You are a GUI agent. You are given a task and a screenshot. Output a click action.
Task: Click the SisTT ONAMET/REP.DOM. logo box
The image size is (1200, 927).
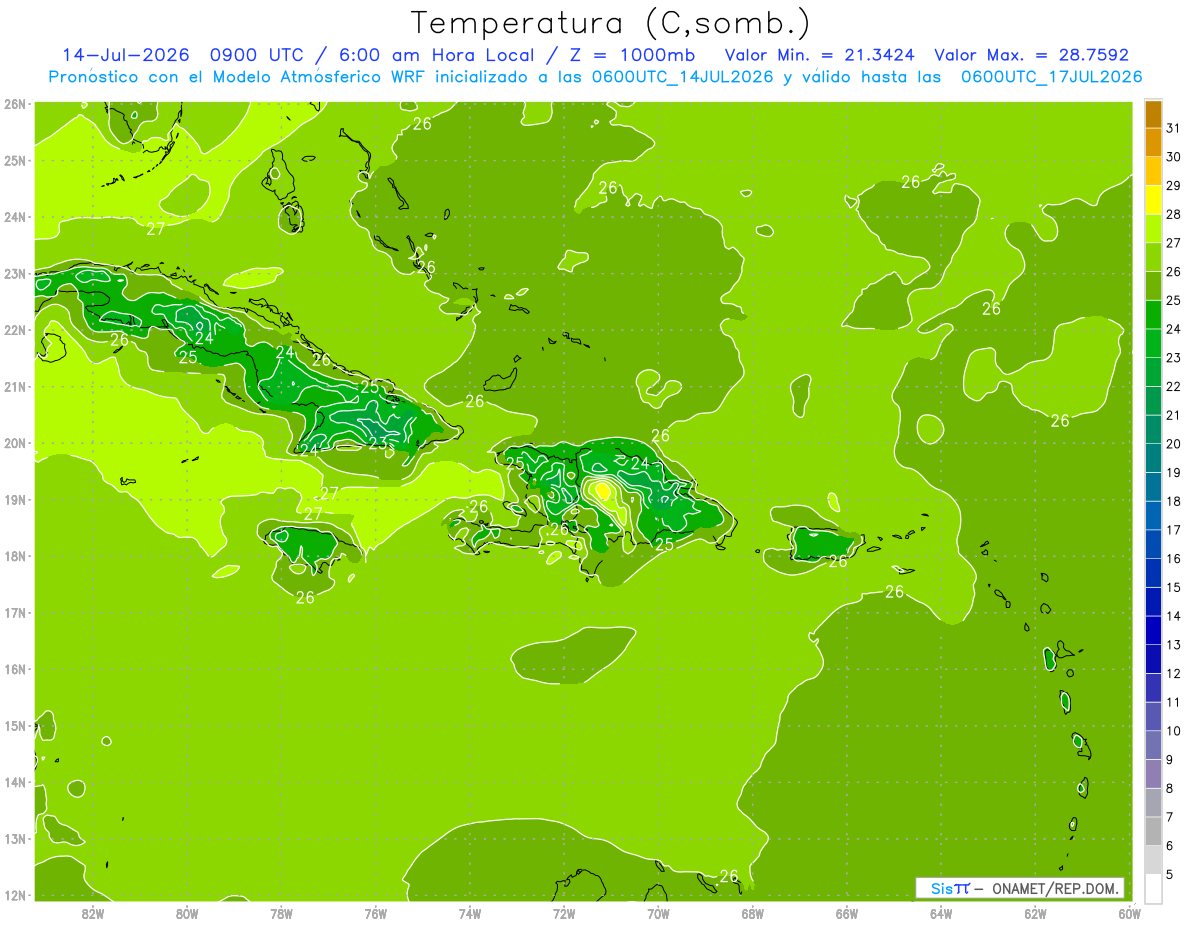pos(1020,888)
